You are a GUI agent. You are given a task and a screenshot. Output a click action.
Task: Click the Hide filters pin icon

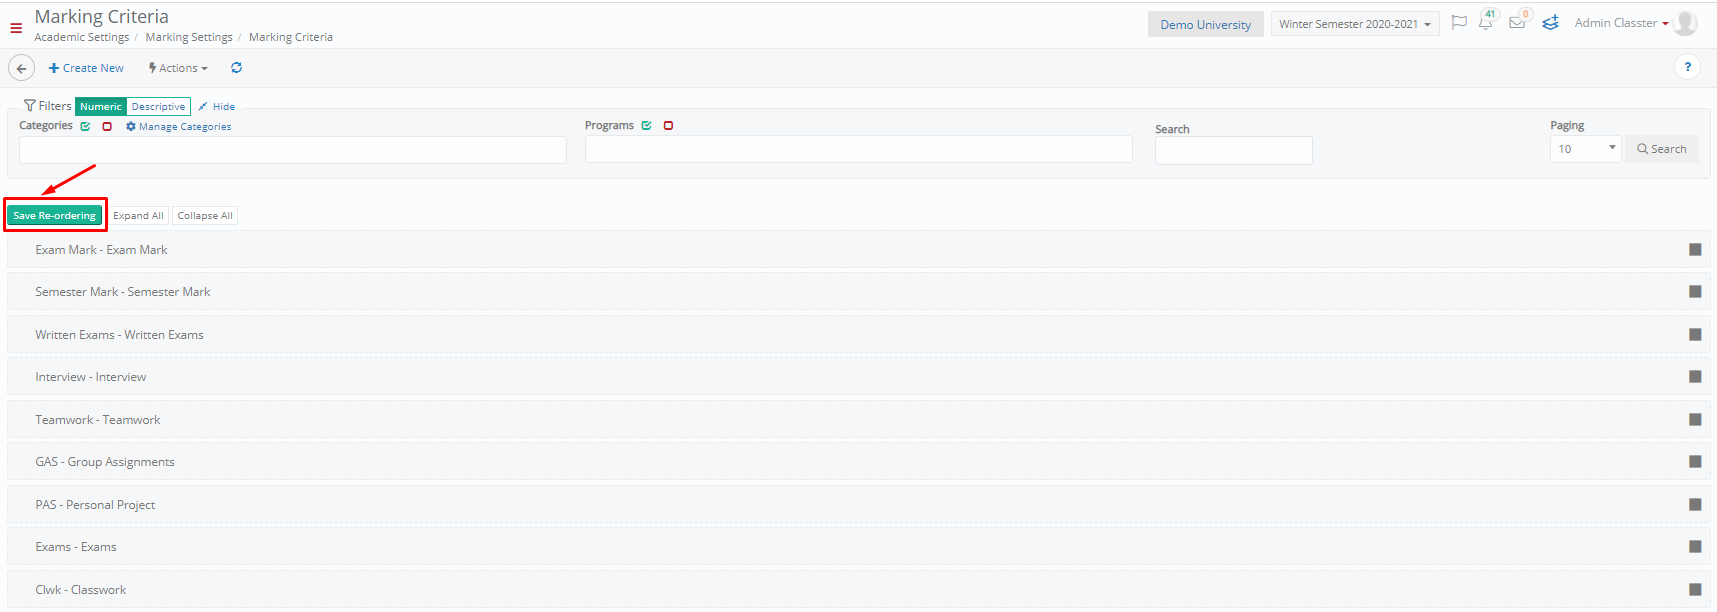click(x=203, y=106)
